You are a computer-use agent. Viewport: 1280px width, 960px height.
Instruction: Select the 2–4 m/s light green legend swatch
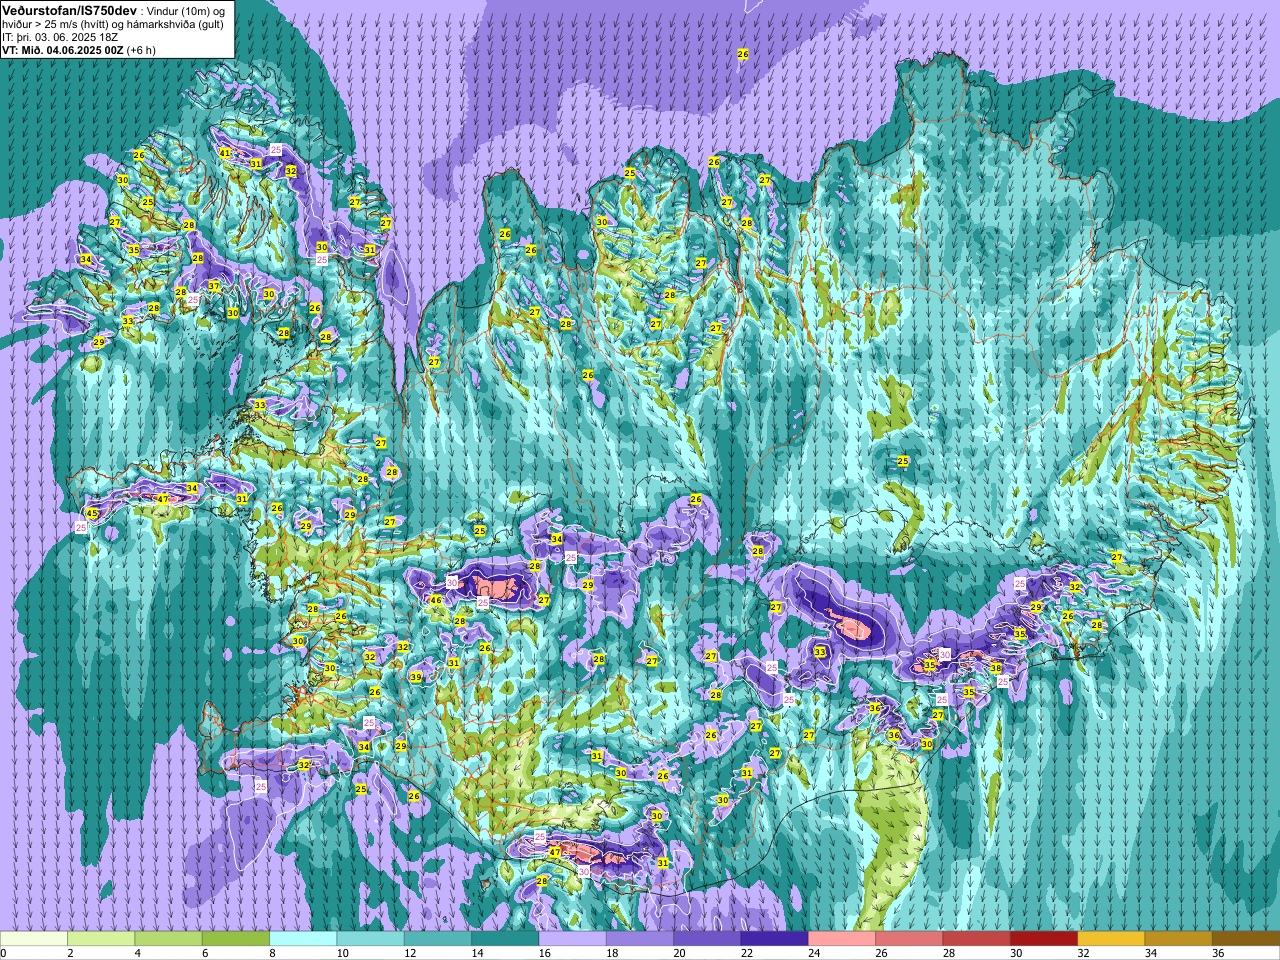[101, 939]
